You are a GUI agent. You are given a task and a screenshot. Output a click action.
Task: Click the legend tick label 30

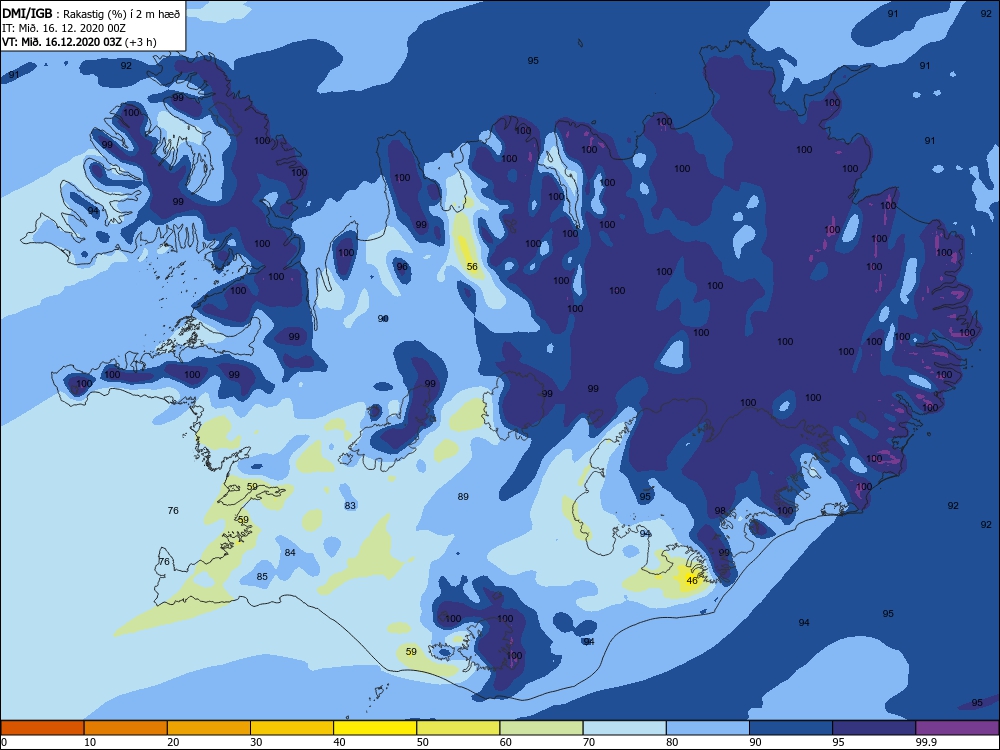[x=256, y=742]
